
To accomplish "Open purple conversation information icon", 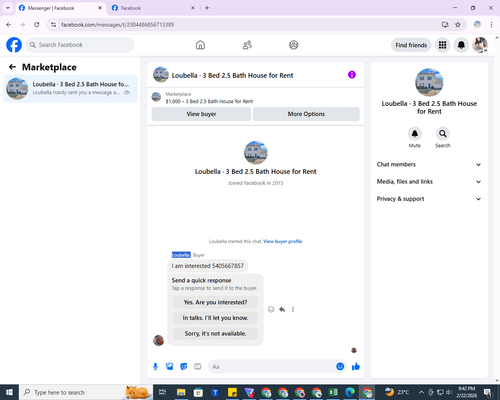I will 352,75.
